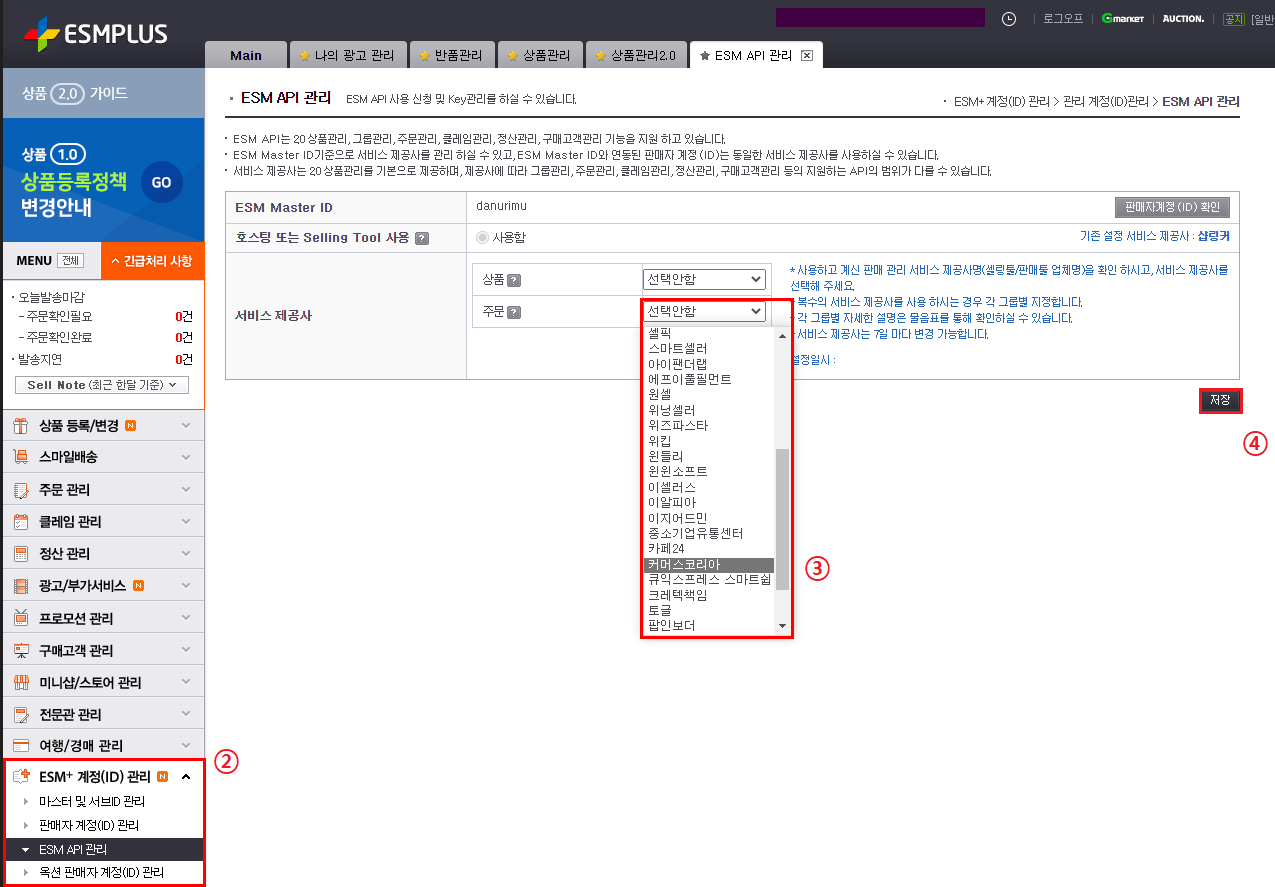The image size is (1275, 887).
Task: Select 이지어드민 in the dropdown list
Action: tap(709, 518)
